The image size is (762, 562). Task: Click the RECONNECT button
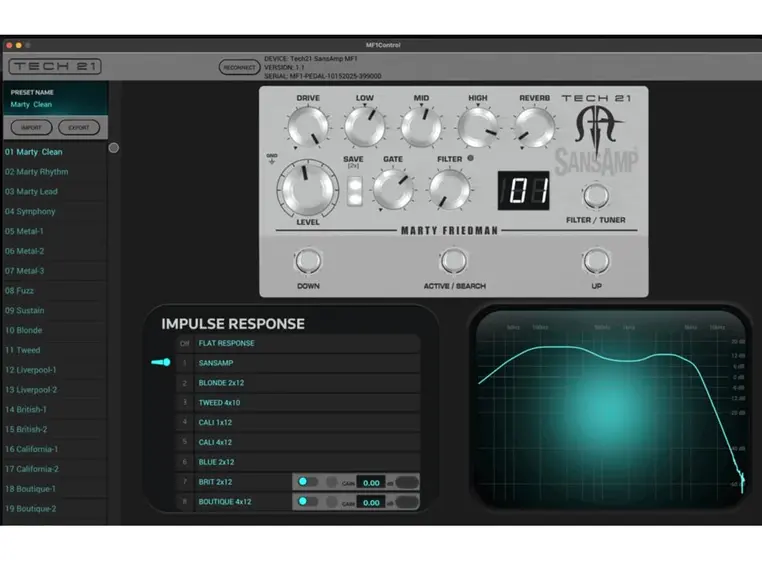(x=239, y=67)
